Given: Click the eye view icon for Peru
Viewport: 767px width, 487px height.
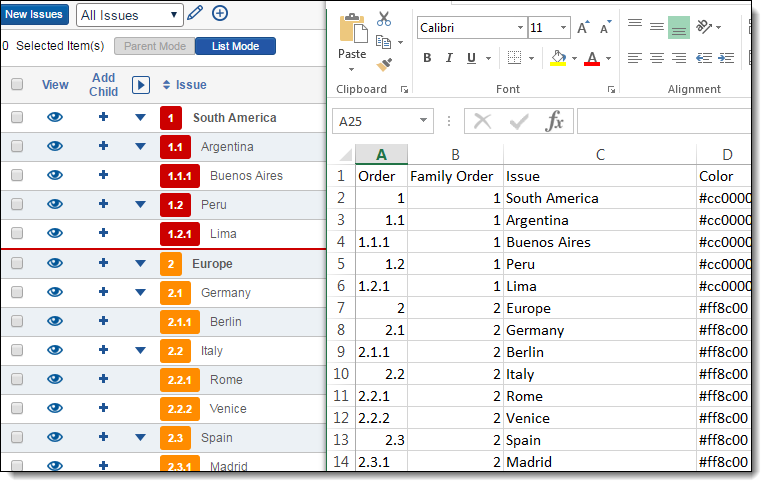Looking at the screenshot, I should (x=55, y=205).
